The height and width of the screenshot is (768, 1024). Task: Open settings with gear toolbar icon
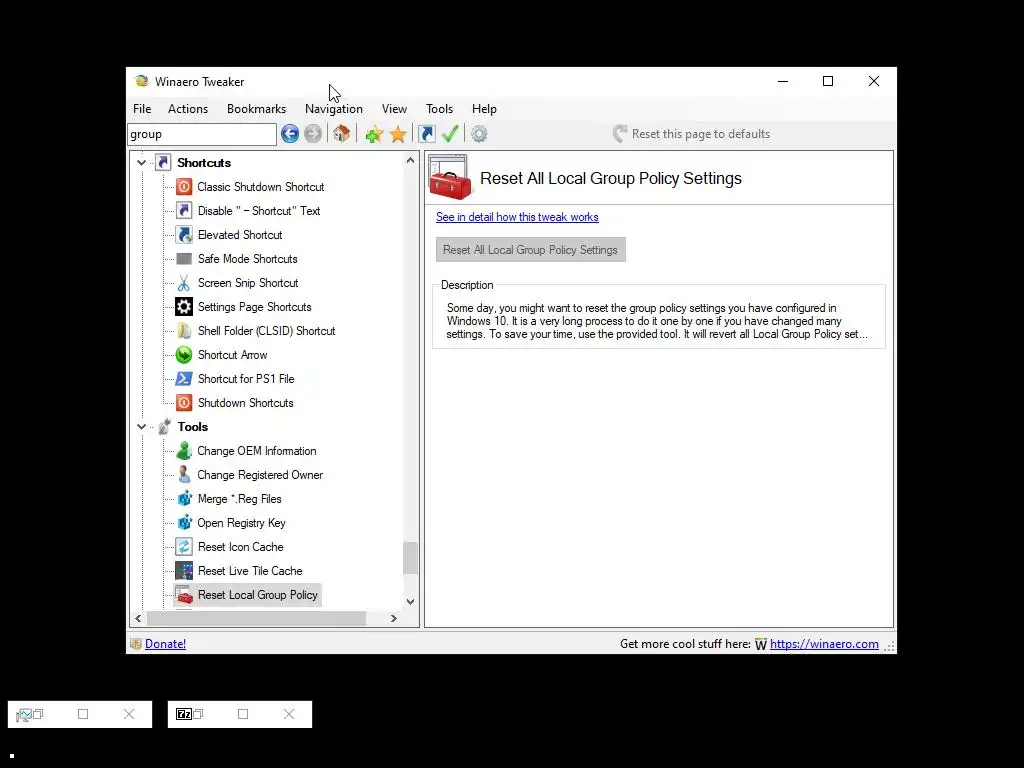(479, 134)
